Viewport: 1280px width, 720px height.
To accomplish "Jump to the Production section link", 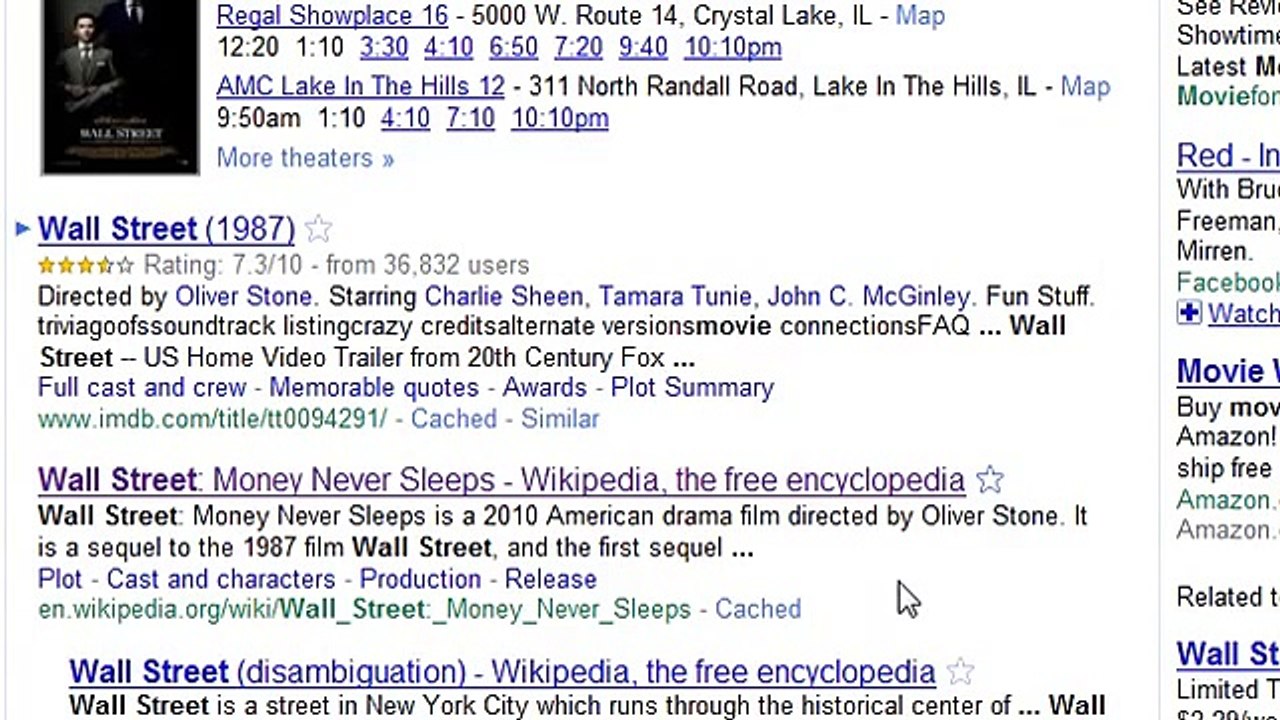I will click(x=420, y=579).
